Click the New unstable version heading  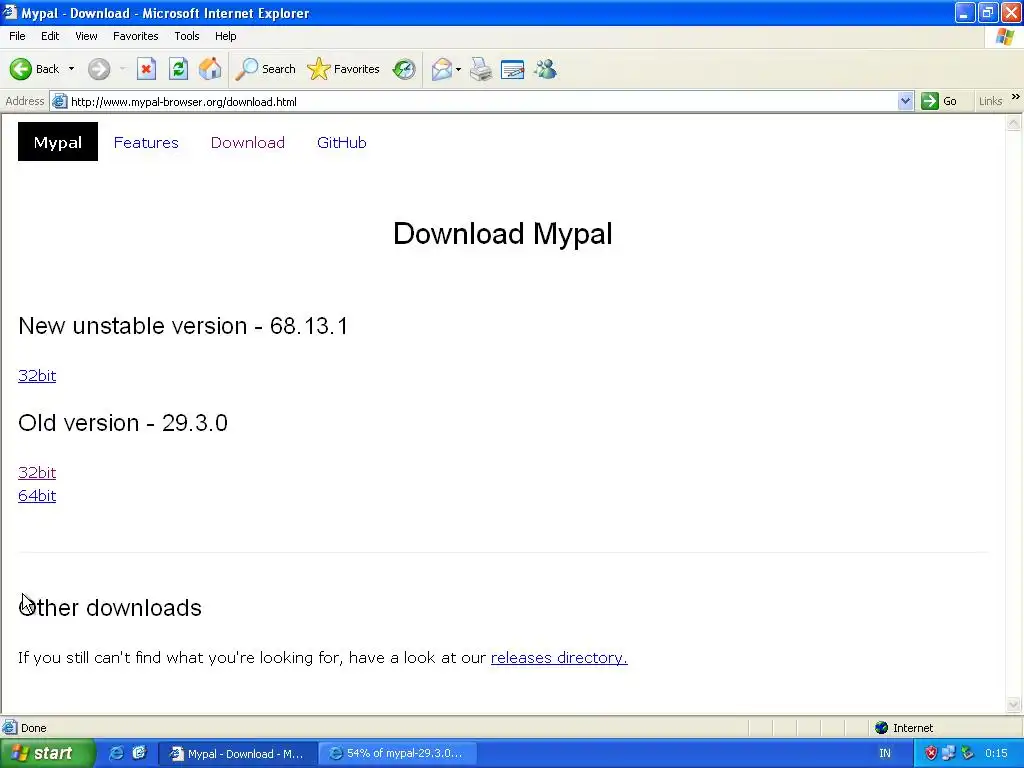click(183, 325)
